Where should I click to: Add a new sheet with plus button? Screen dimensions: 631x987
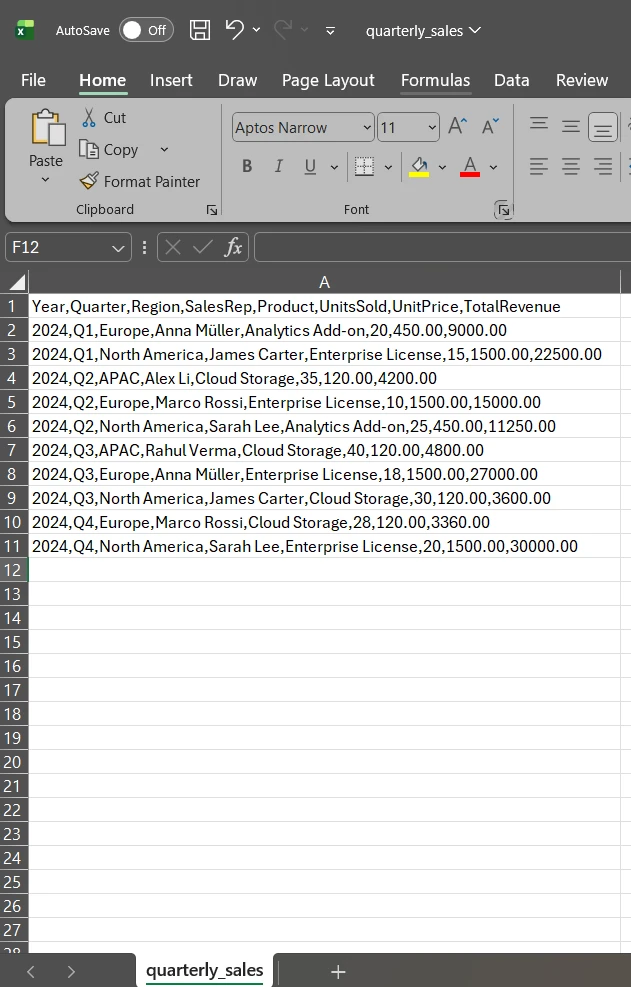point(338,971)
